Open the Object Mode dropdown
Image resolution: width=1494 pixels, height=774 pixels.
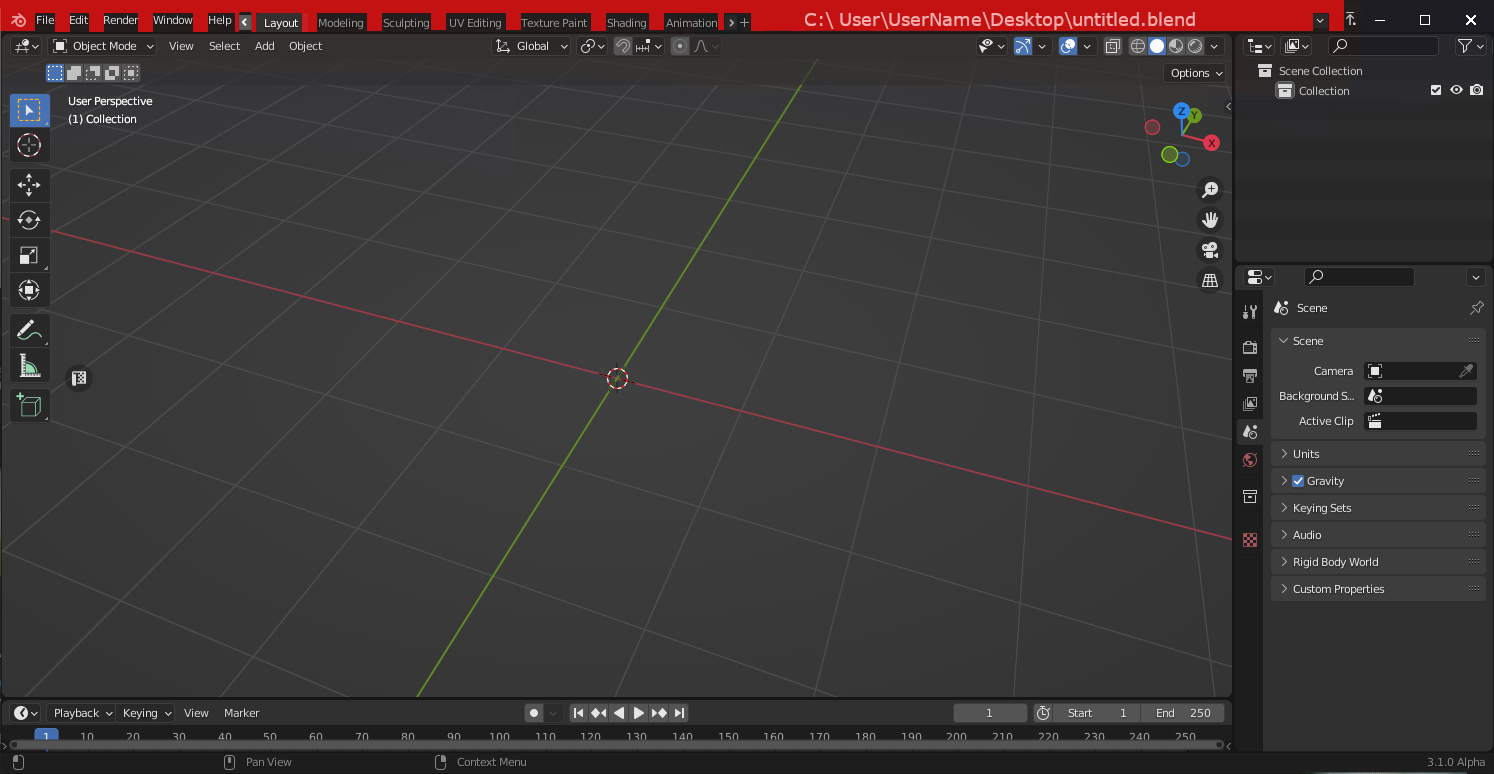click(x=103, y=46)
